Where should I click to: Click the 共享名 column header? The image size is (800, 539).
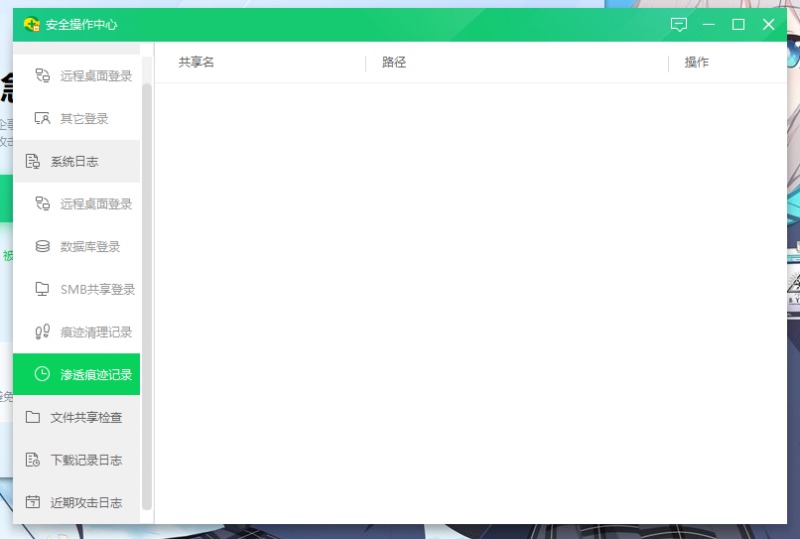click(196, 63)
